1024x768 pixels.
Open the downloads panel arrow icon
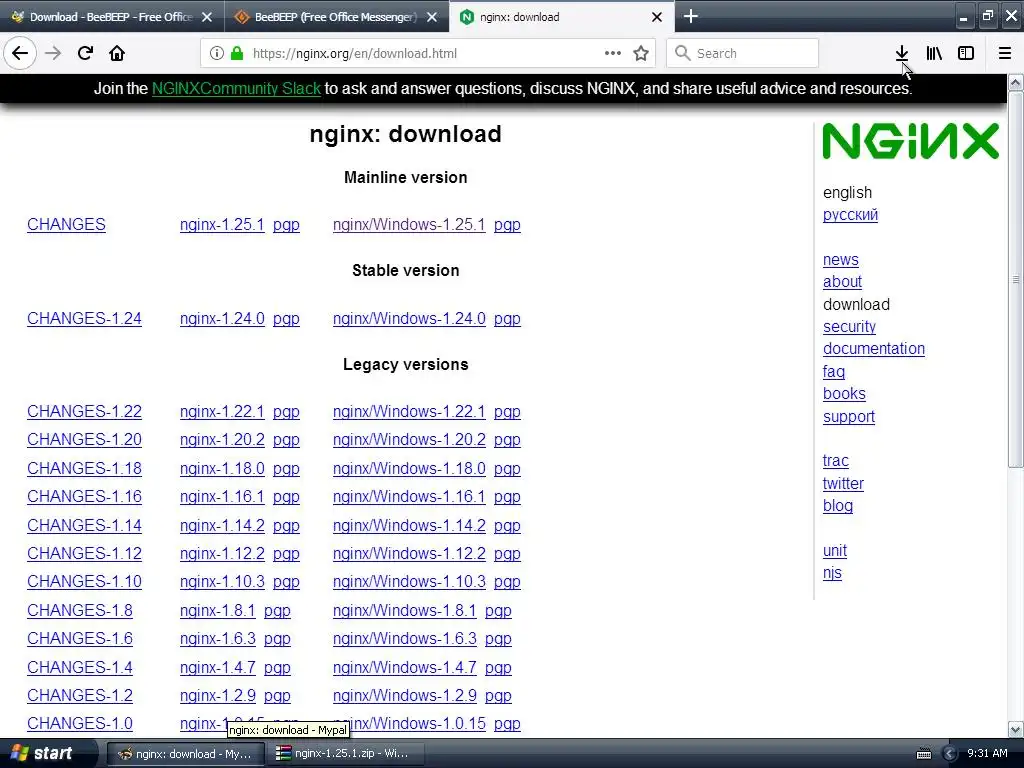click(902, 54)
